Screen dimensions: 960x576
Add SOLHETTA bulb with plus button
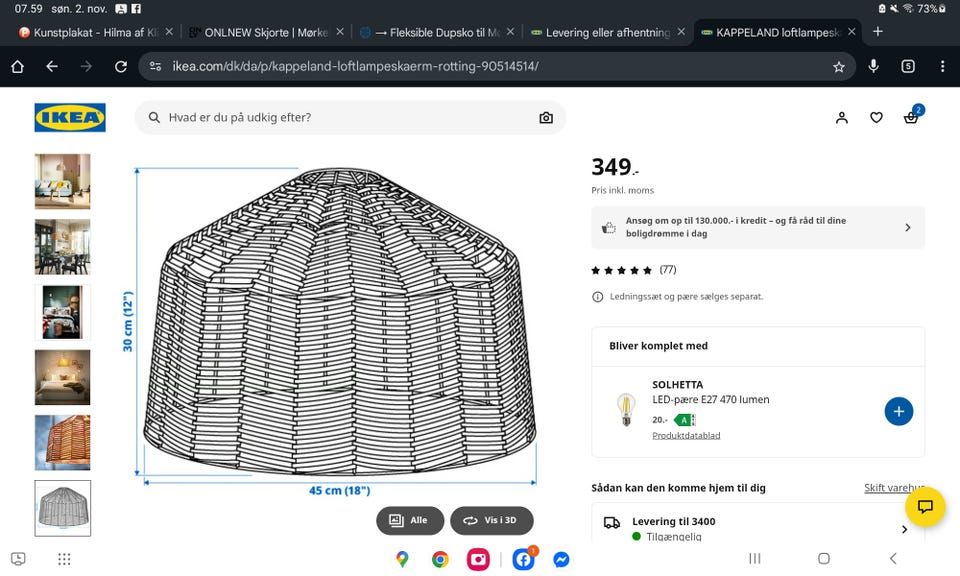(x=898, y=411)
